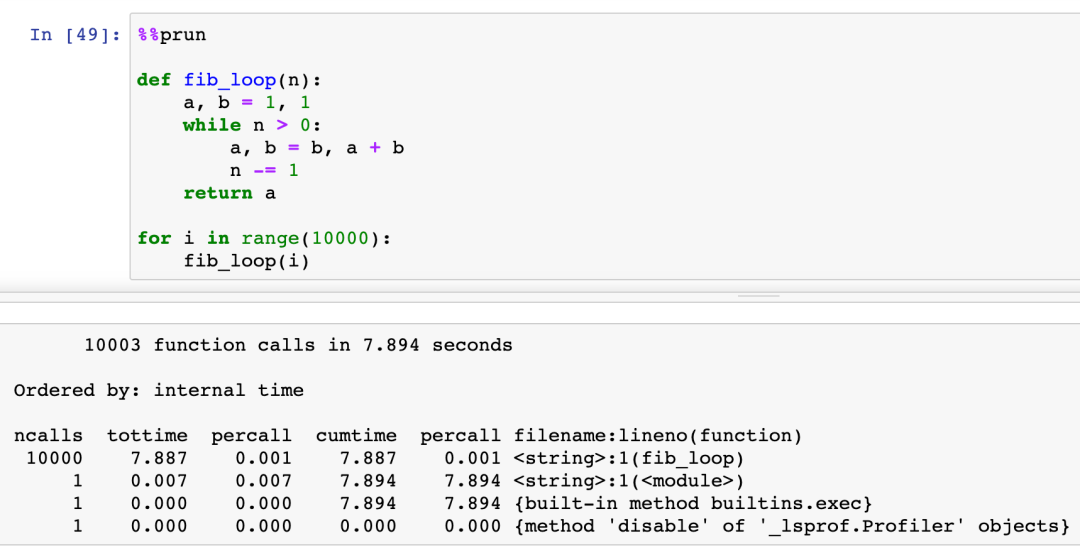Click the {built-in method builtins.exec} entry
The image size is (1080, 548).
(x=693, y=503)
